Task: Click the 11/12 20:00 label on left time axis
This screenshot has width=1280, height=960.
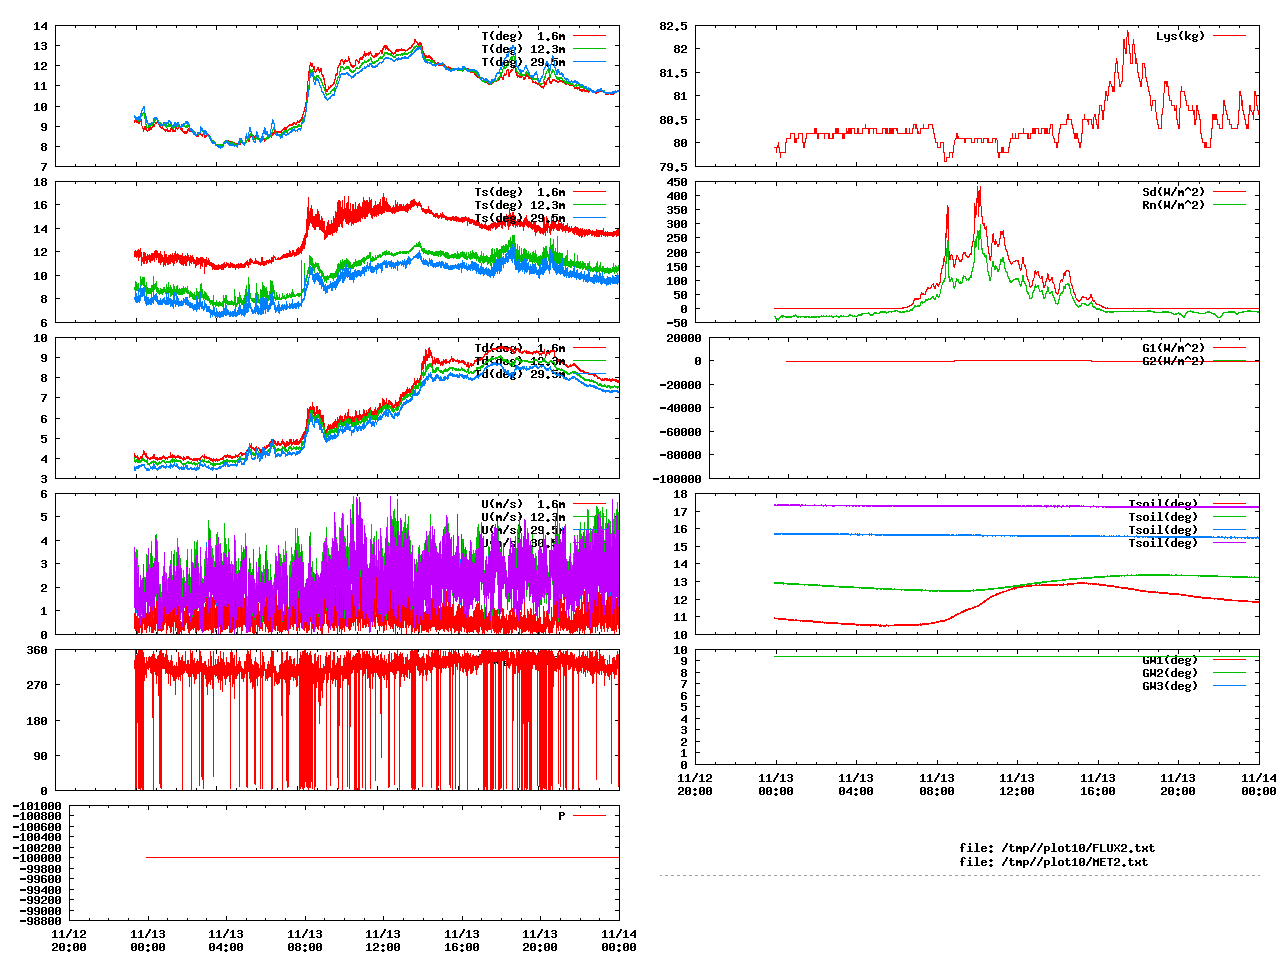Action: tap(69, 940)
